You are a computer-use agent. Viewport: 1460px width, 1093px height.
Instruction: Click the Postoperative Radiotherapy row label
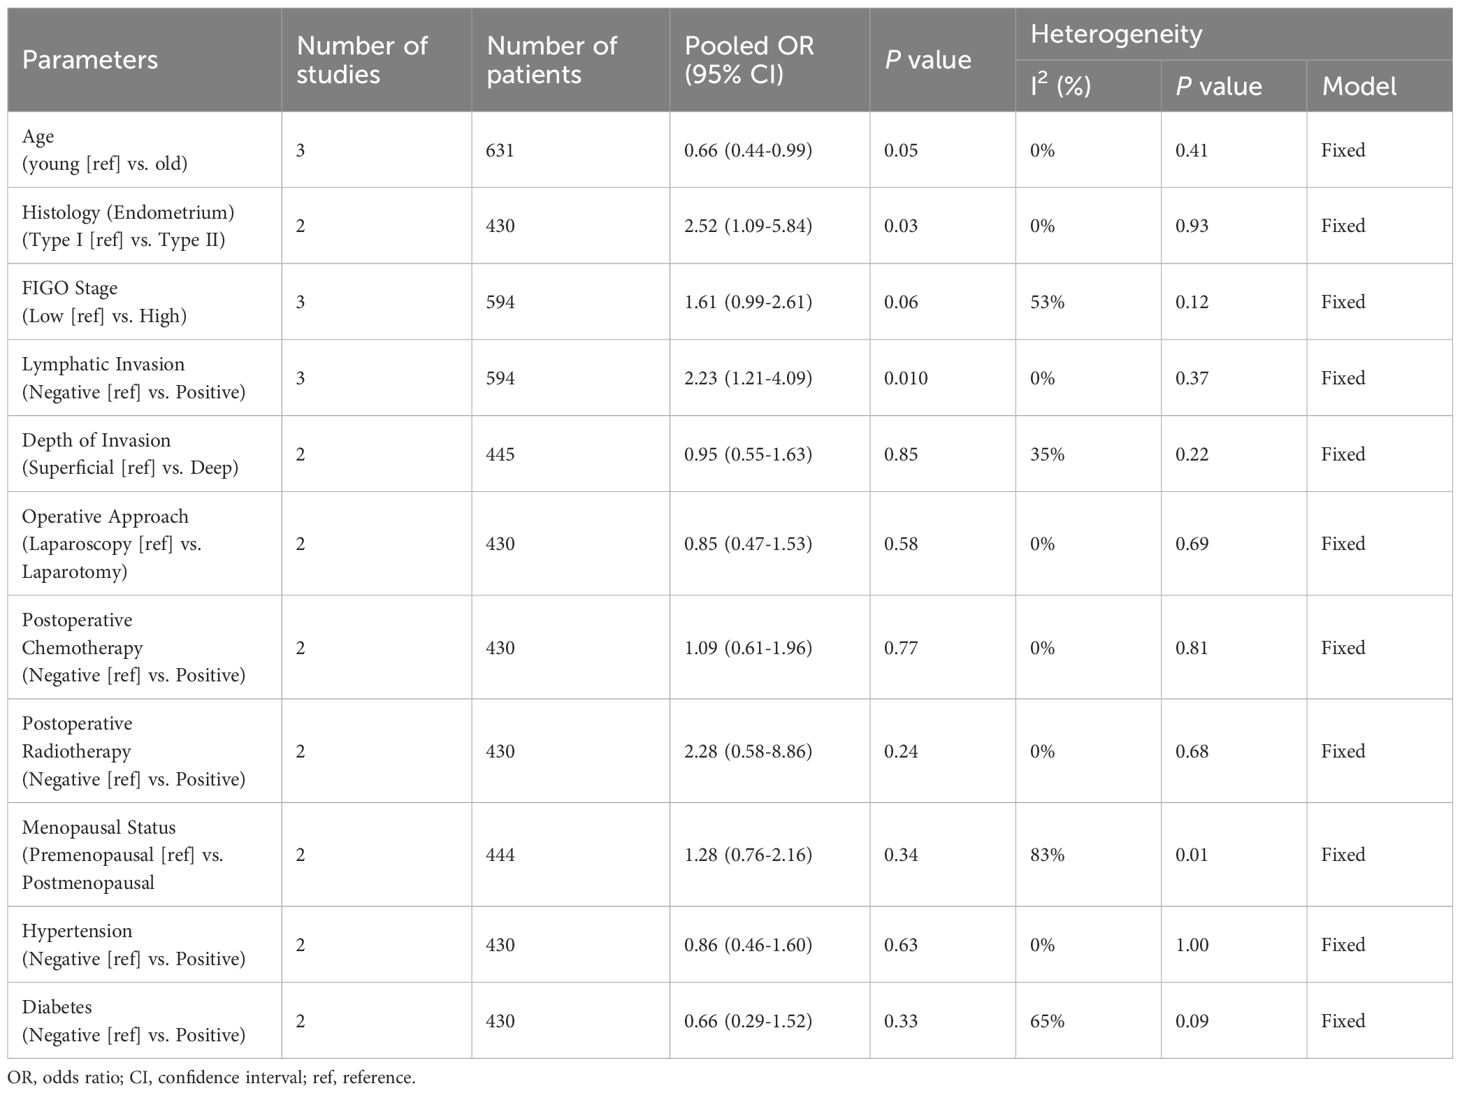[x=133, y=751]
